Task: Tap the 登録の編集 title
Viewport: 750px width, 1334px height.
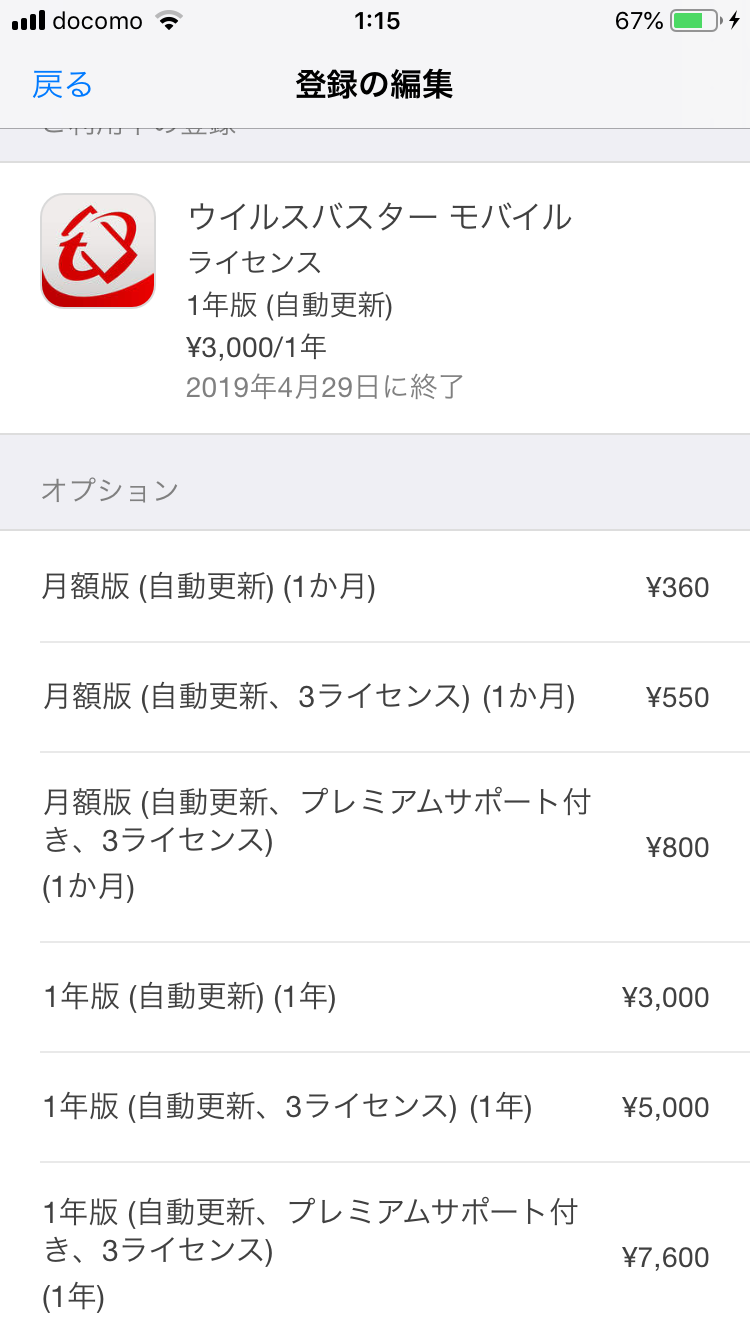Action: [374, 85]
